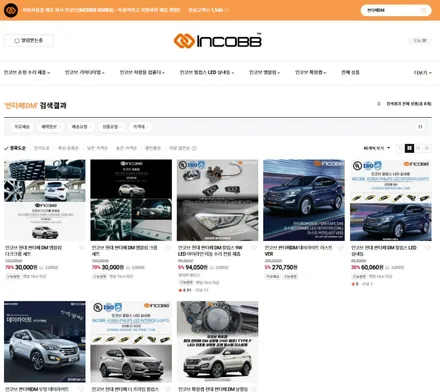Expand the 인코브 엠블럼 category menu
Screen dimensions: 440x392
tap(264, 72)
